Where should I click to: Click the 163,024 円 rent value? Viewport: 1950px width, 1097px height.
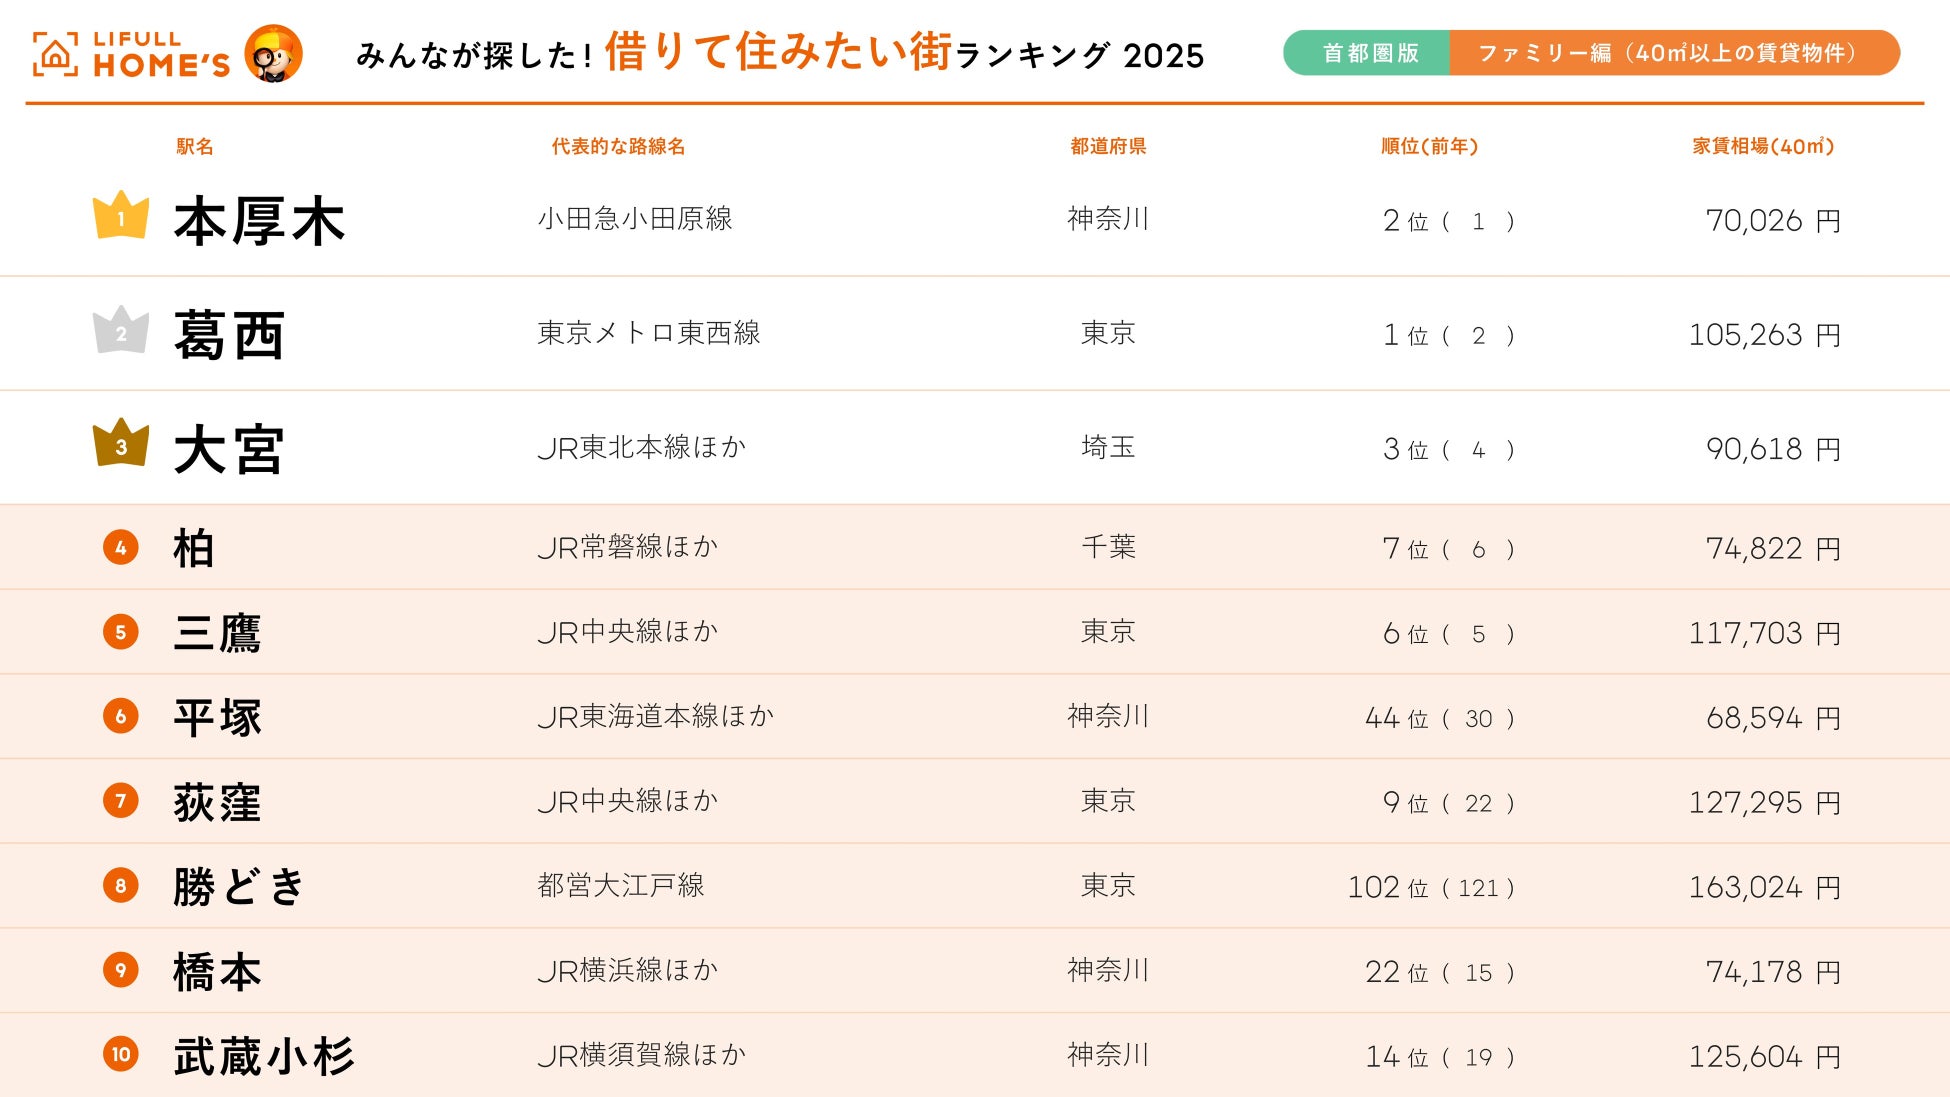click(1763, 887)
